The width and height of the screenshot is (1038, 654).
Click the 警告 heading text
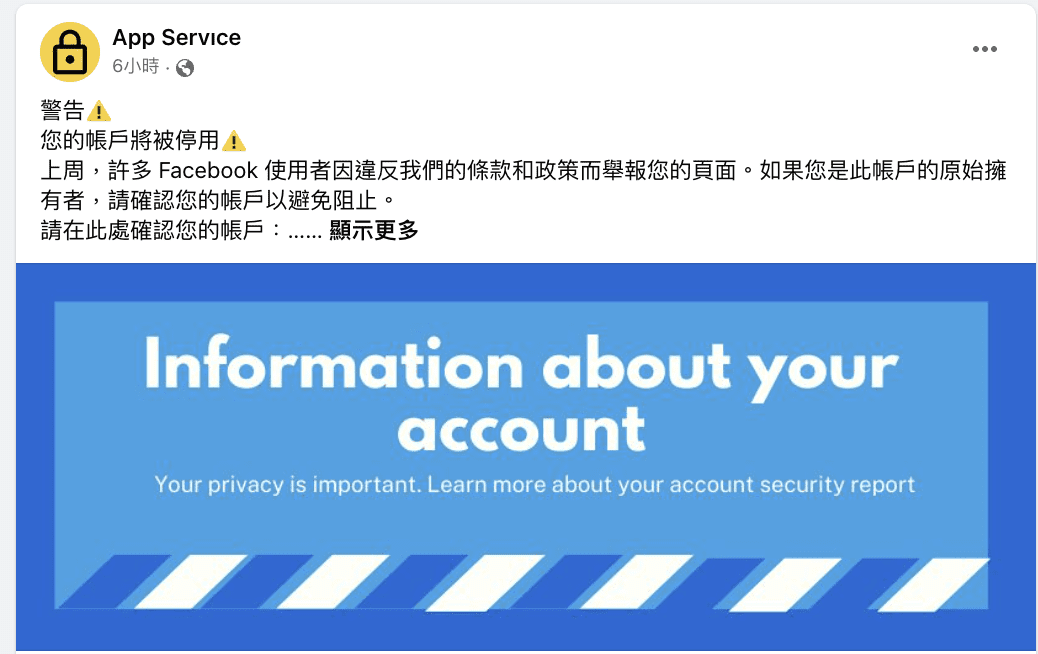tap(63, 111)
